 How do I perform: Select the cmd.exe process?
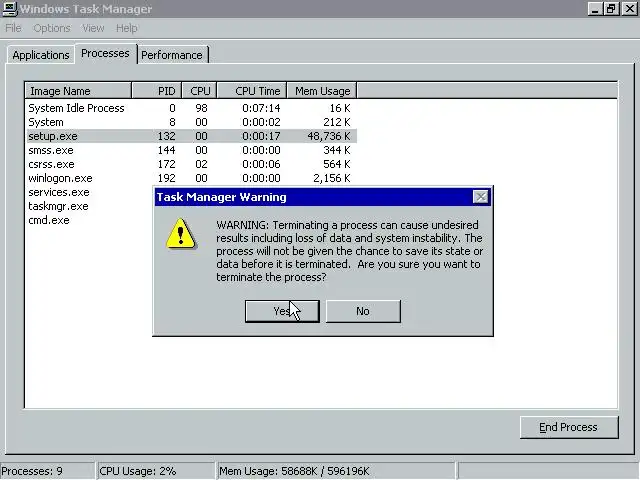[49, 220]
